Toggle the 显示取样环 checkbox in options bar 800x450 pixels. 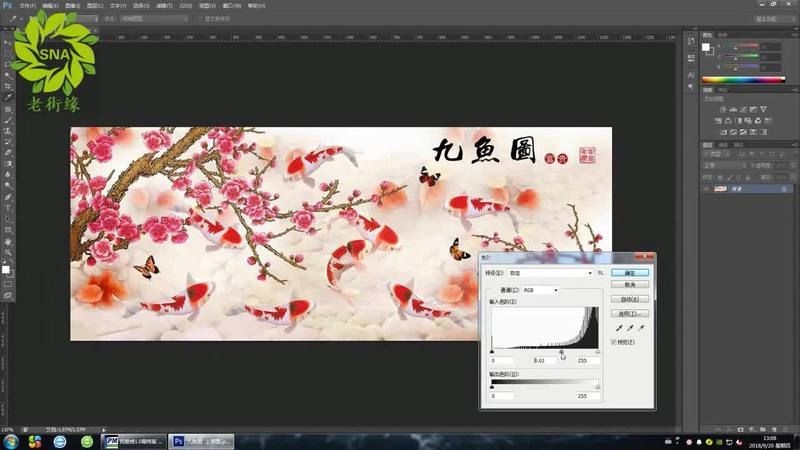[200, 19]
